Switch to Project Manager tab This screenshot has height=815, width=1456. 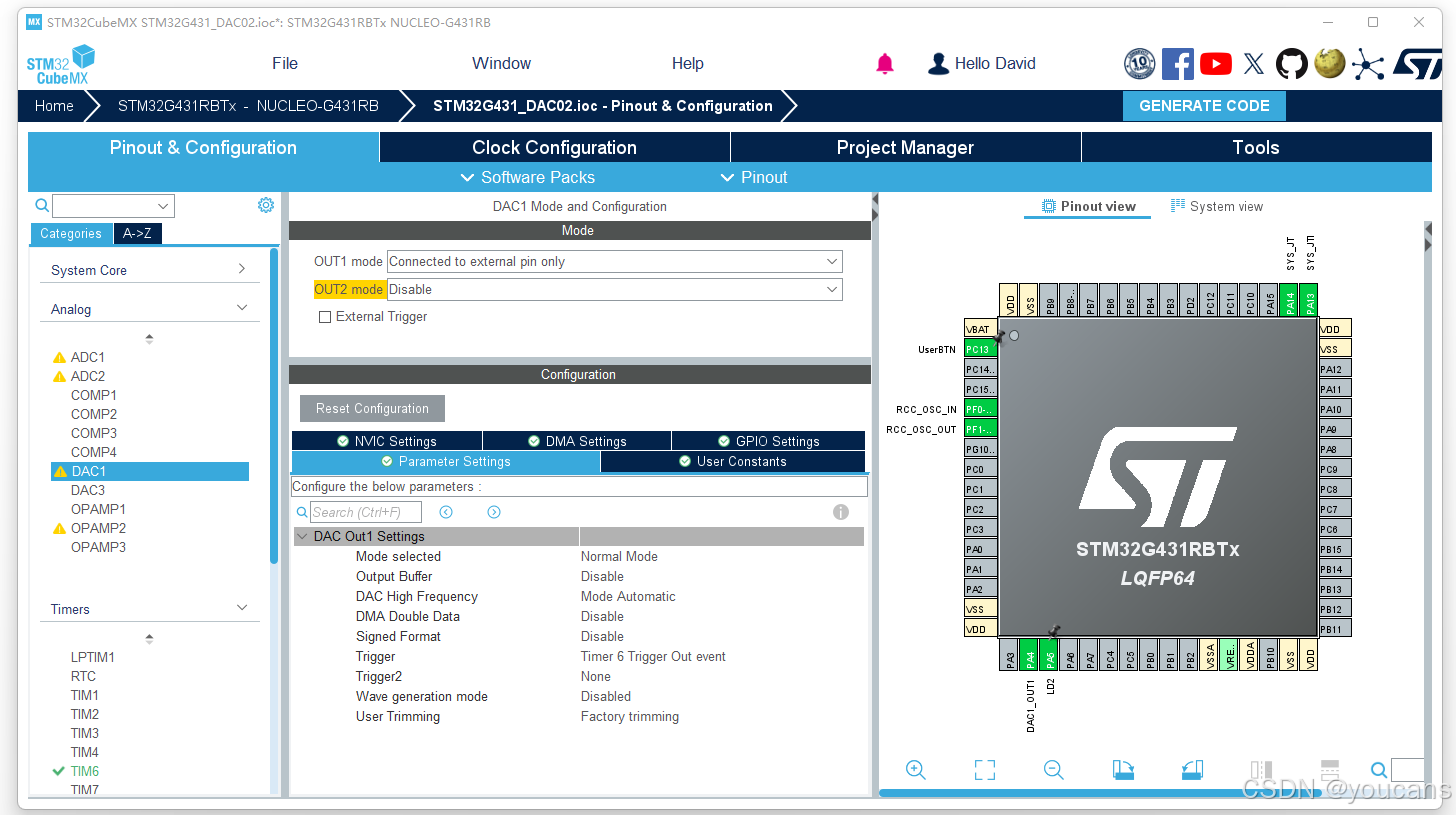tap(905, 148)
